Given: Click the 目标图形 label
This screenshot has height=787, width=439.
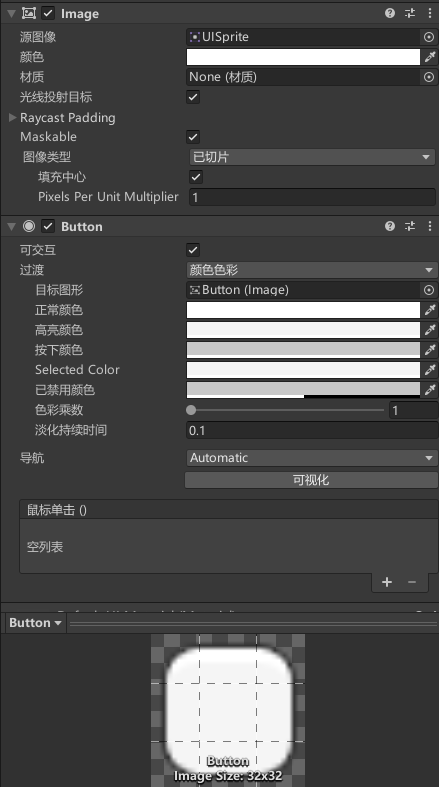Looking at the screenshot, I should (x=59, y=290).
